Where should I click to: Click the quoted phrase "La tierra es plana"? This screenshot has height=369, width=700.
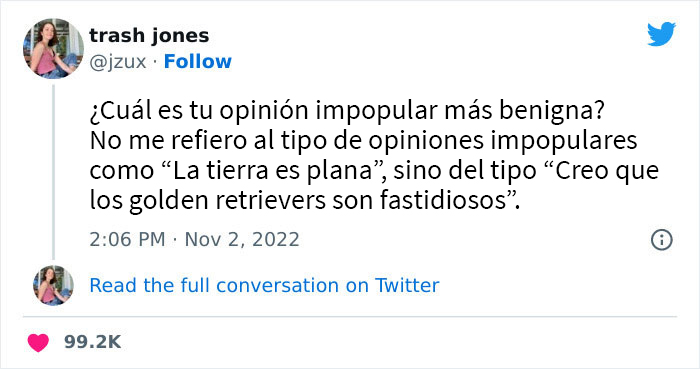click(x=273, y=170)
